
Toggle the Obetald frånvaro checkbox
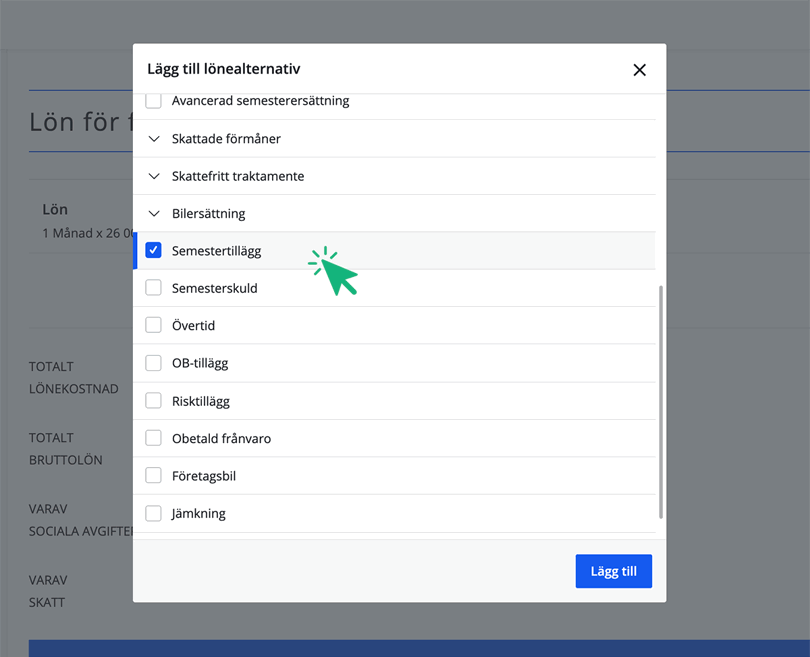(x=154, y=438)
